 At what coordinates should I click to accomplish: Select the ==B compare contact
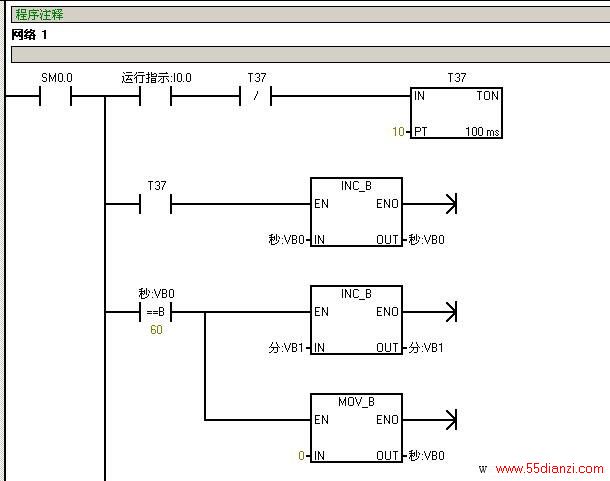coord(156,312)
